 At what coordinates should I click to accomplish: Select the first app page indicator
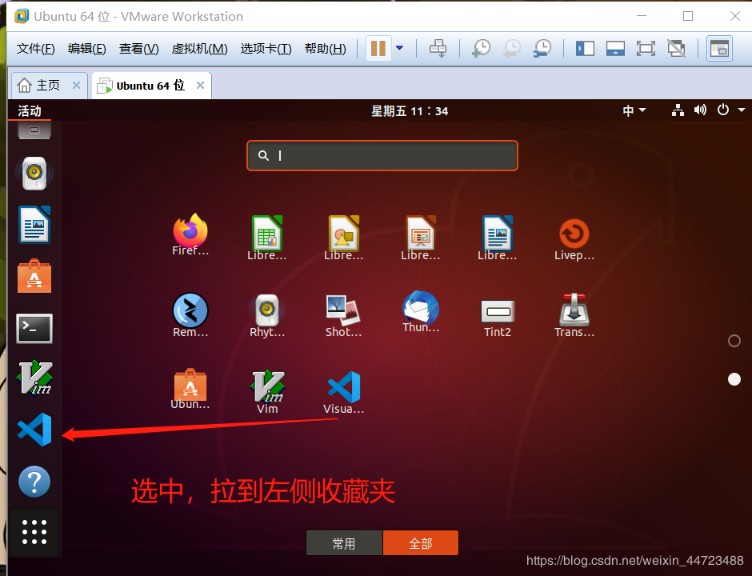coord(734,341)
